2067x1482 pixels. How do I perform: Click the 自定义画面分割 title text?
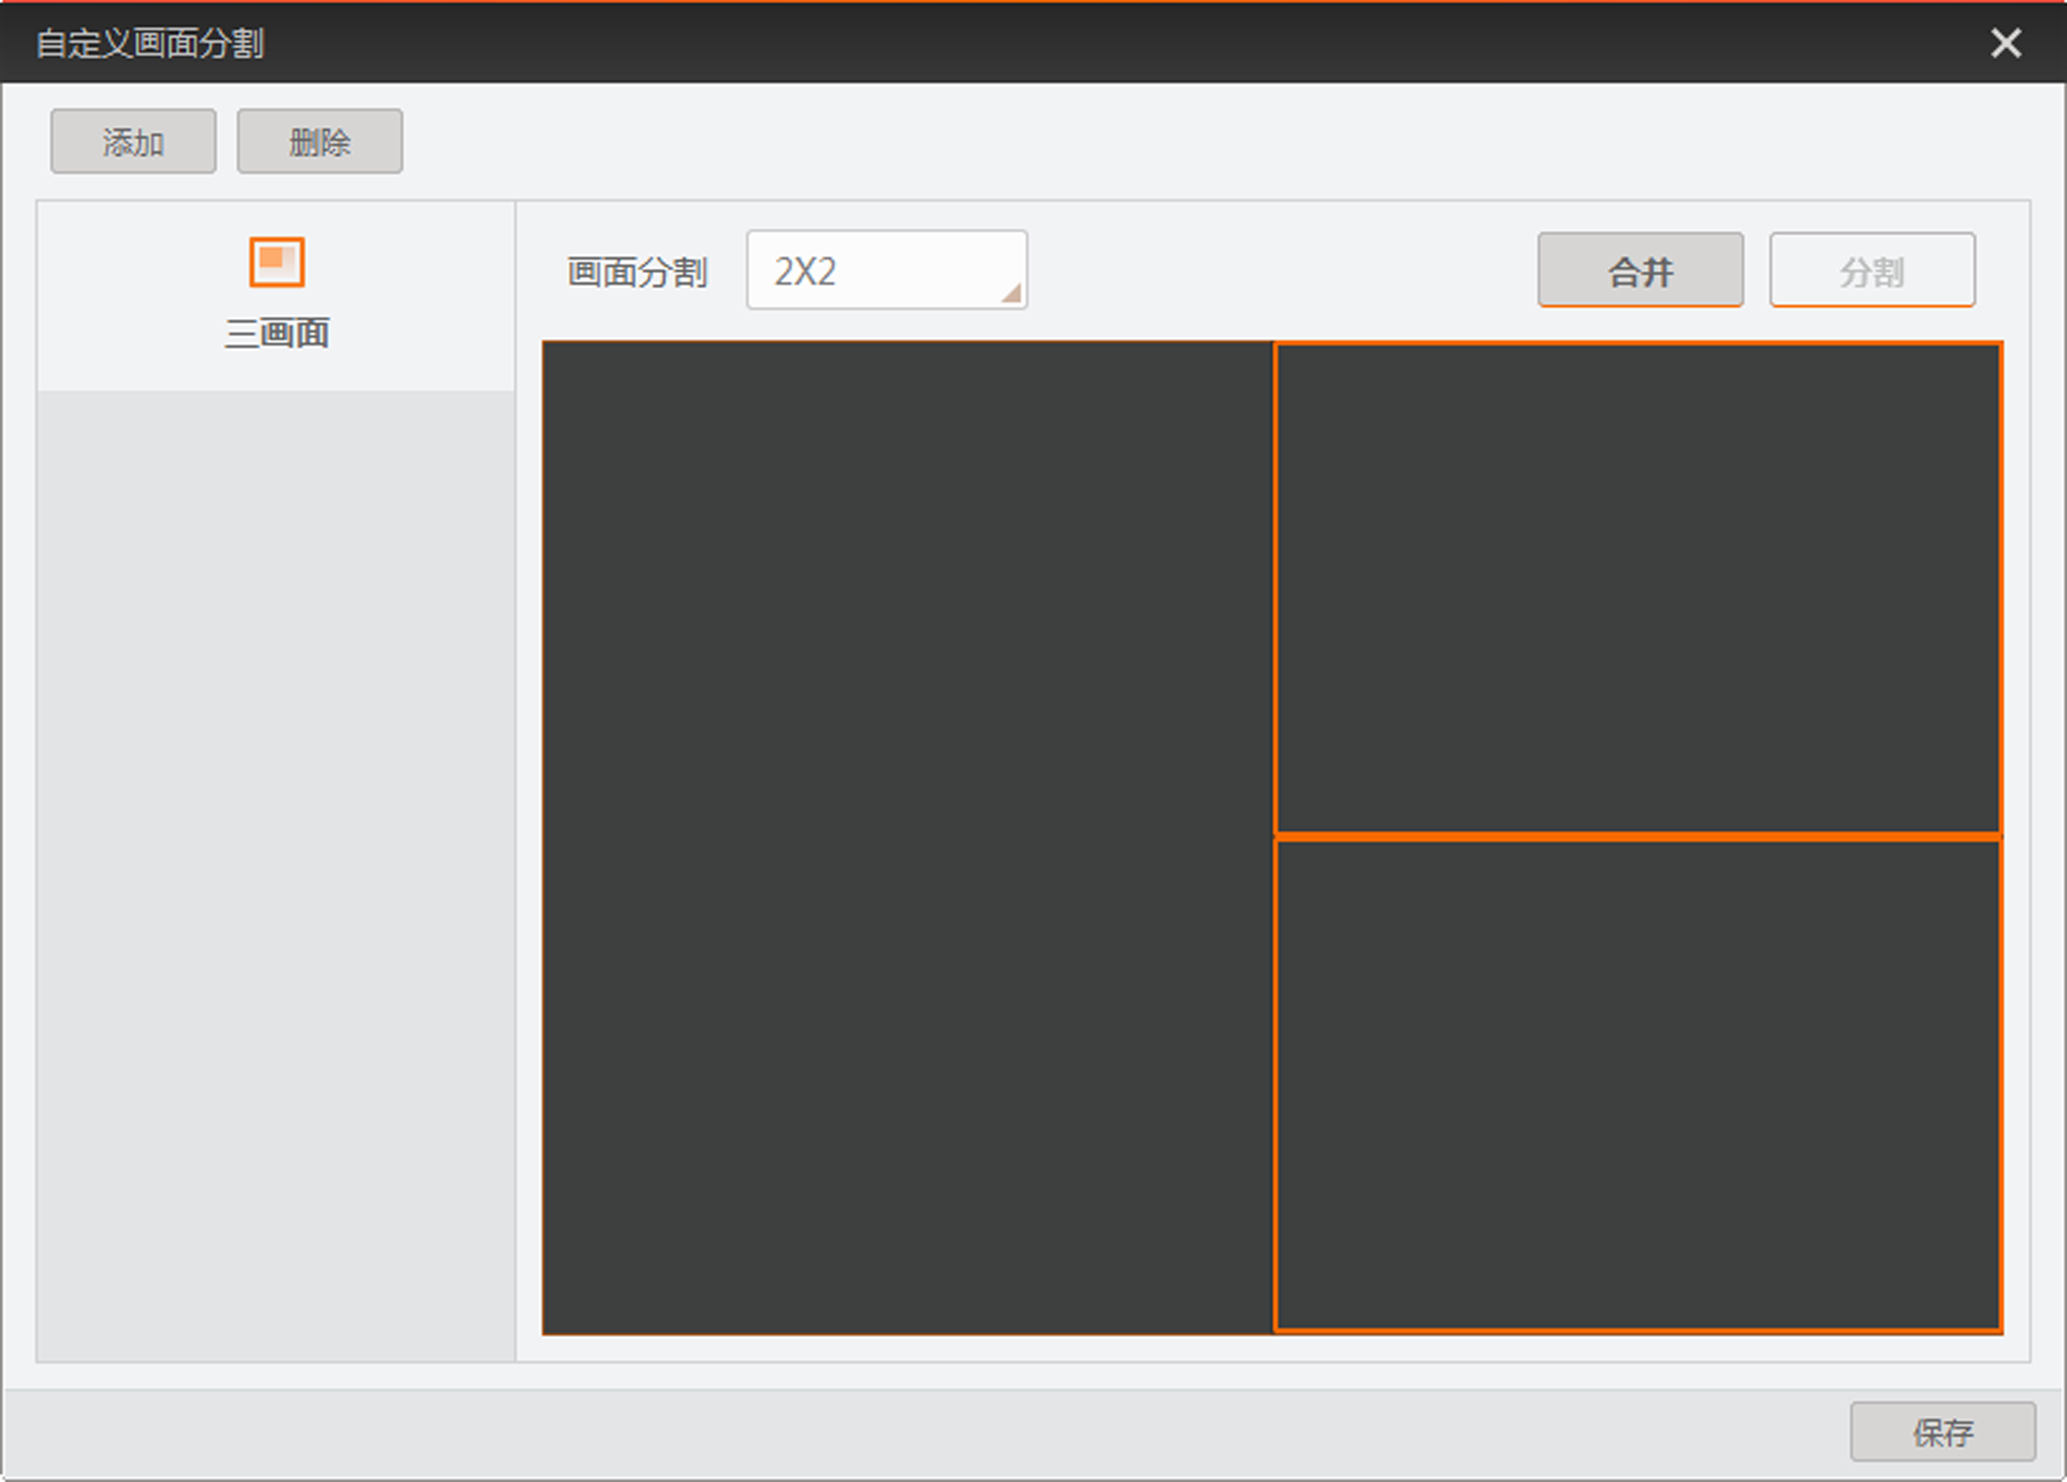tap(150, 44)
